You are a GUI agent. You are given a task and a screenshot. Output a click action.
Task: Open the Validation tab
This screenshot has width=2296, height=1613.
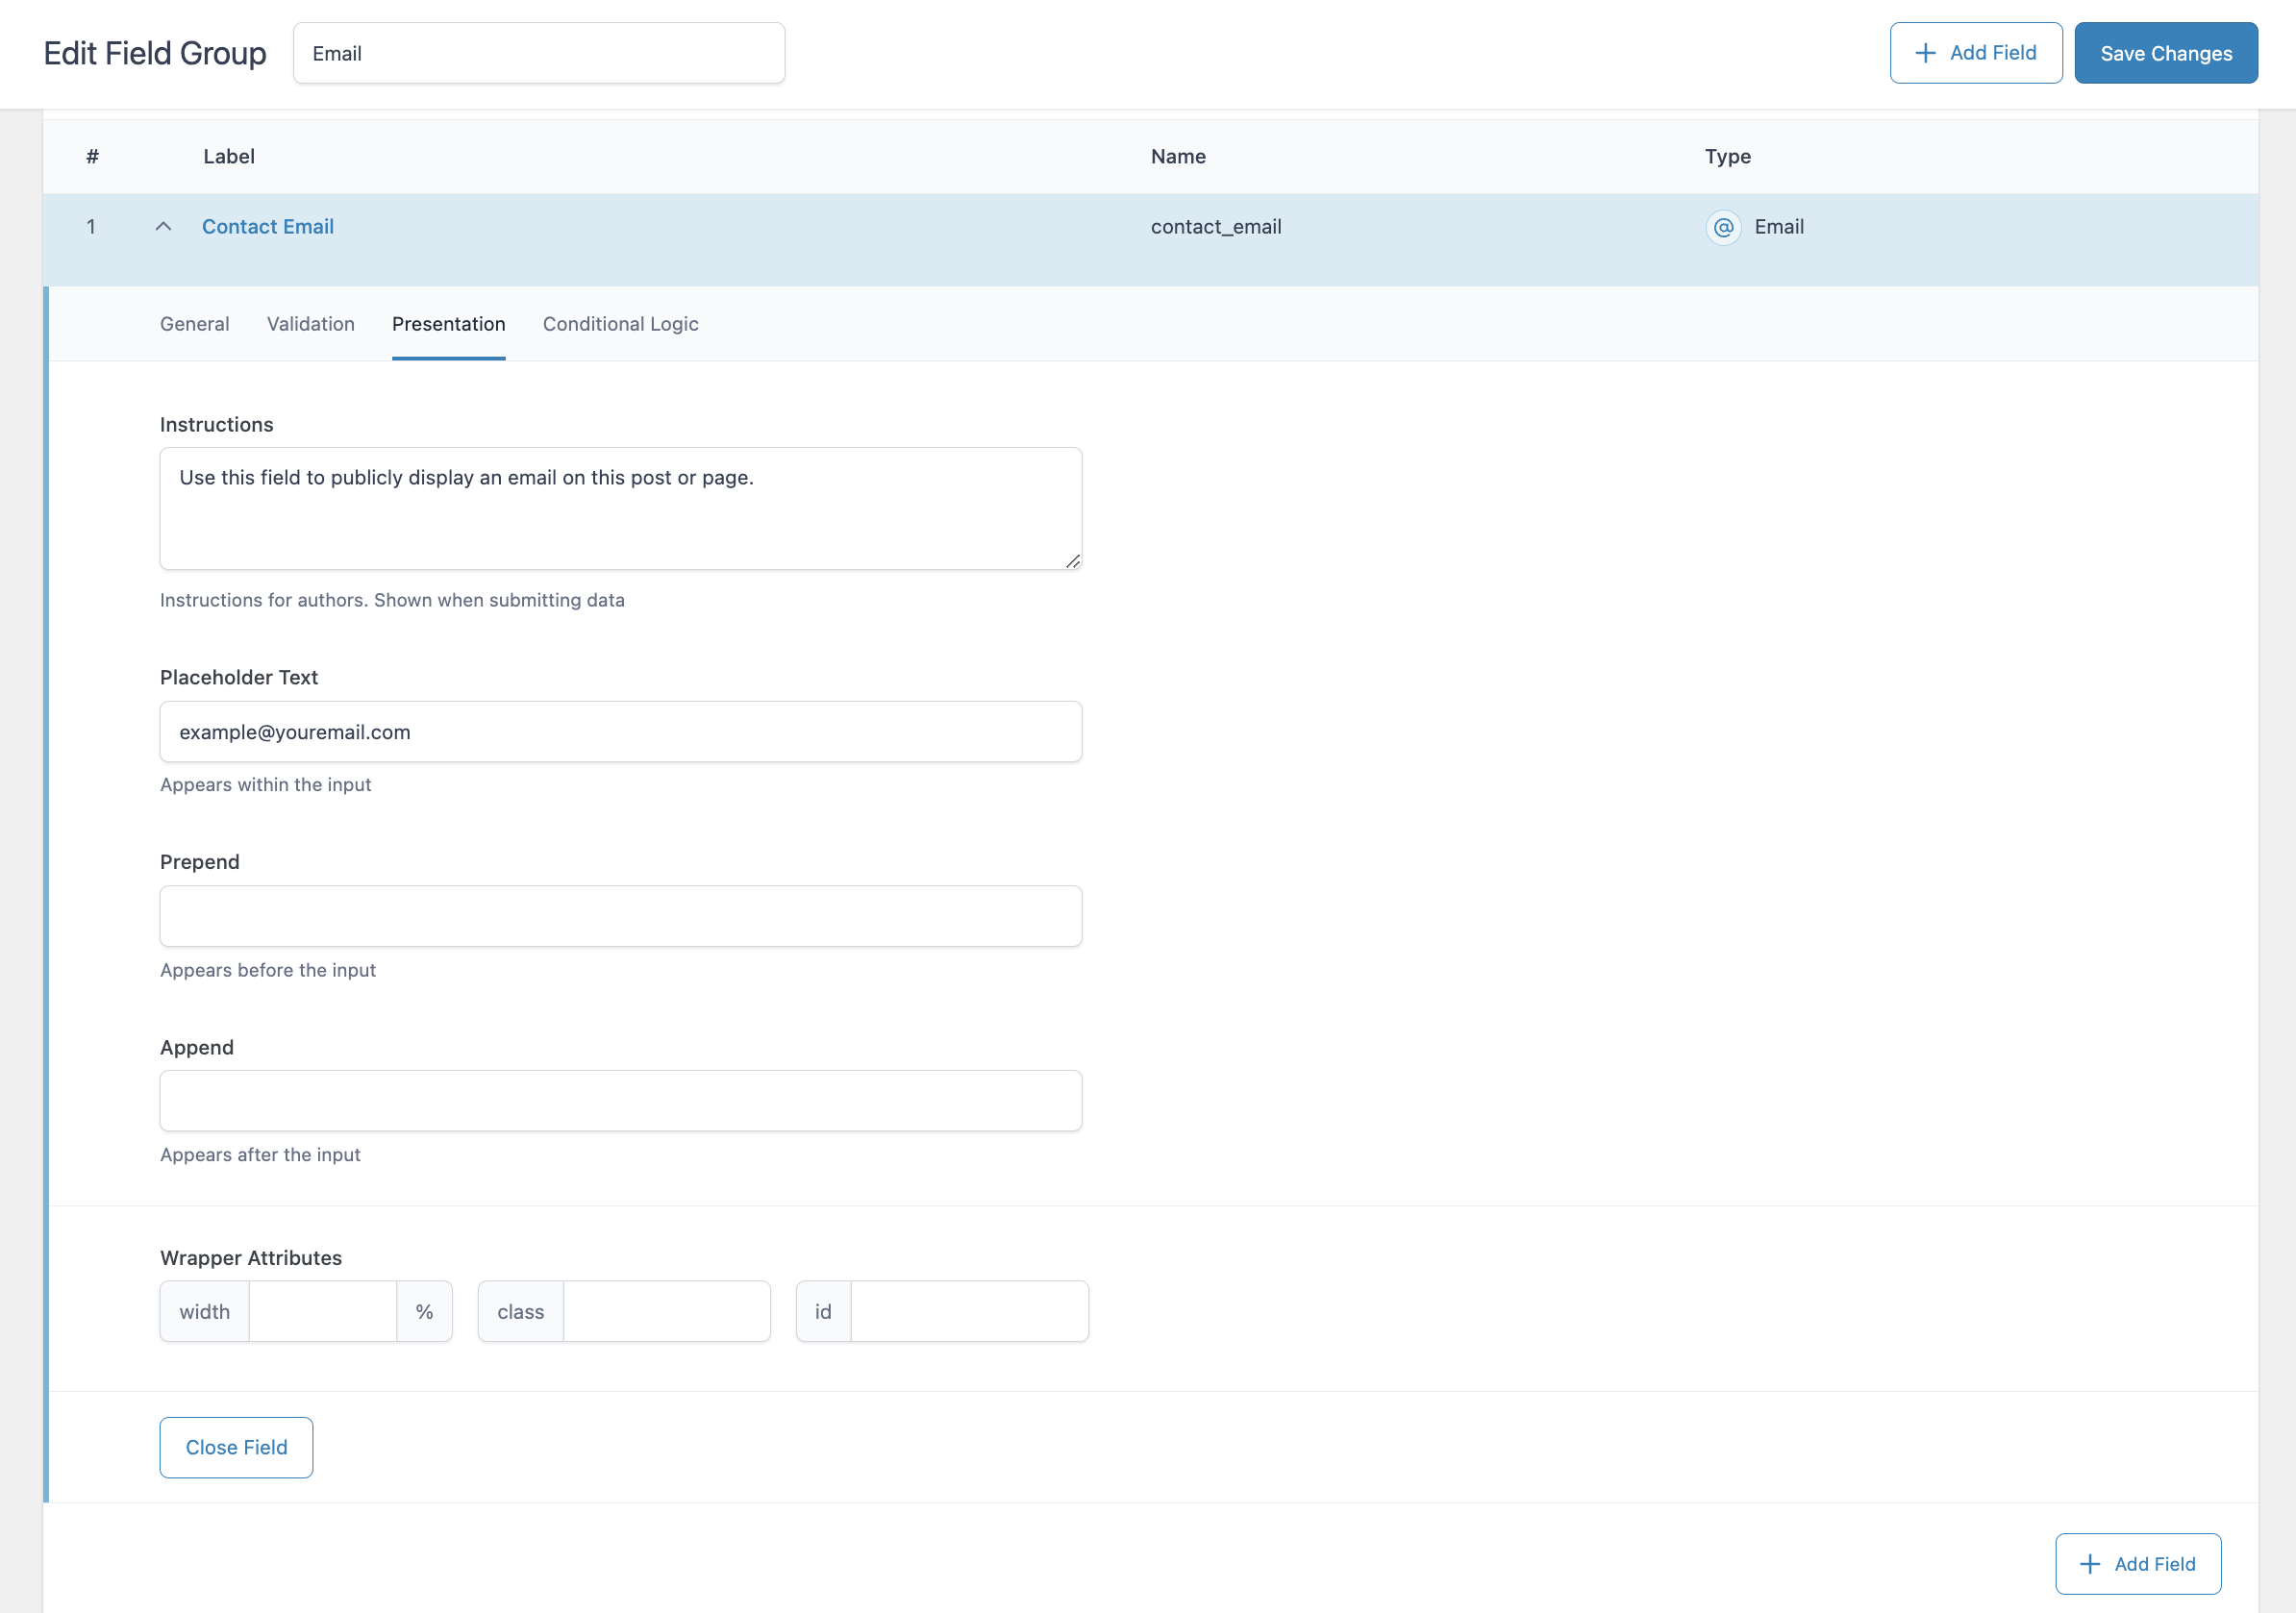click(310, 323)
